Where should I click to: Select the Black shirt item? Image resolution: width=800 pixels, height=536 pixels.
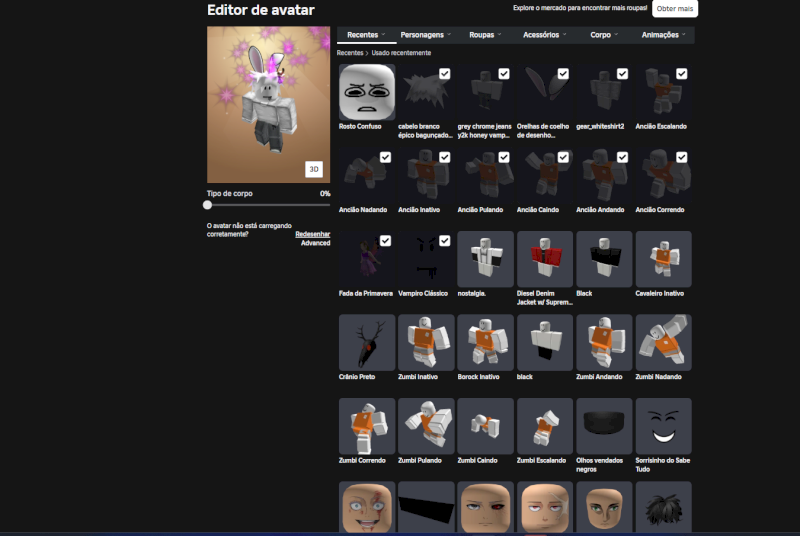(604, 259)
